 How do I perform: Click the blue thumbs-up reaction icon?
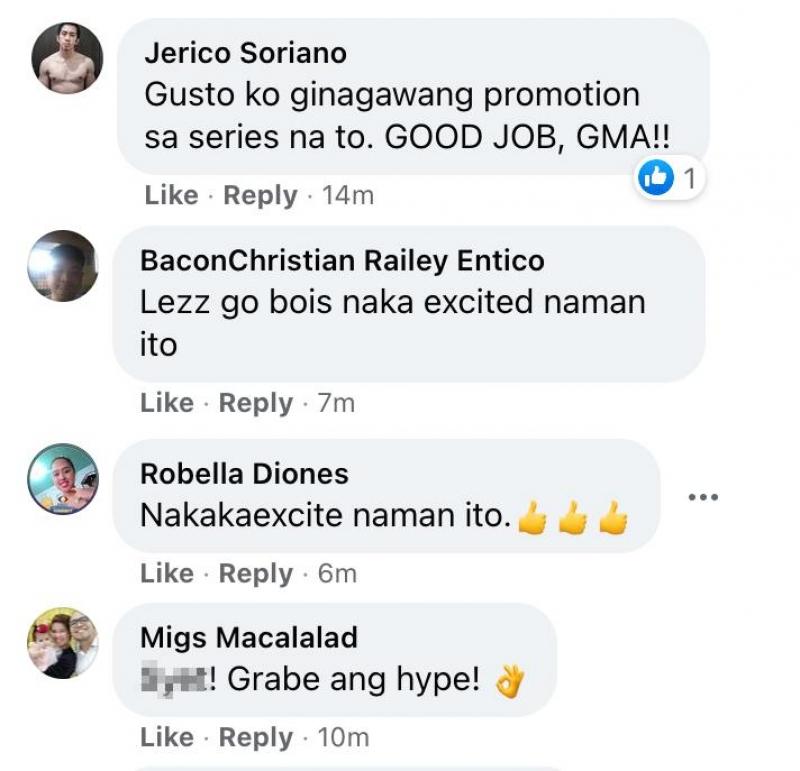656,178
